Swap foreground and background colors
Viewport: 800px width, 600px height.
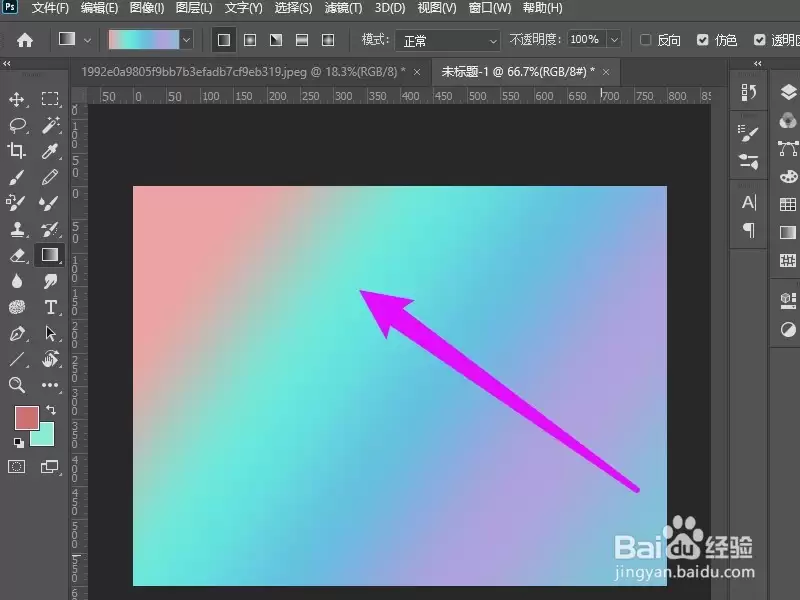pyautogui.click(x=51, y=410)
